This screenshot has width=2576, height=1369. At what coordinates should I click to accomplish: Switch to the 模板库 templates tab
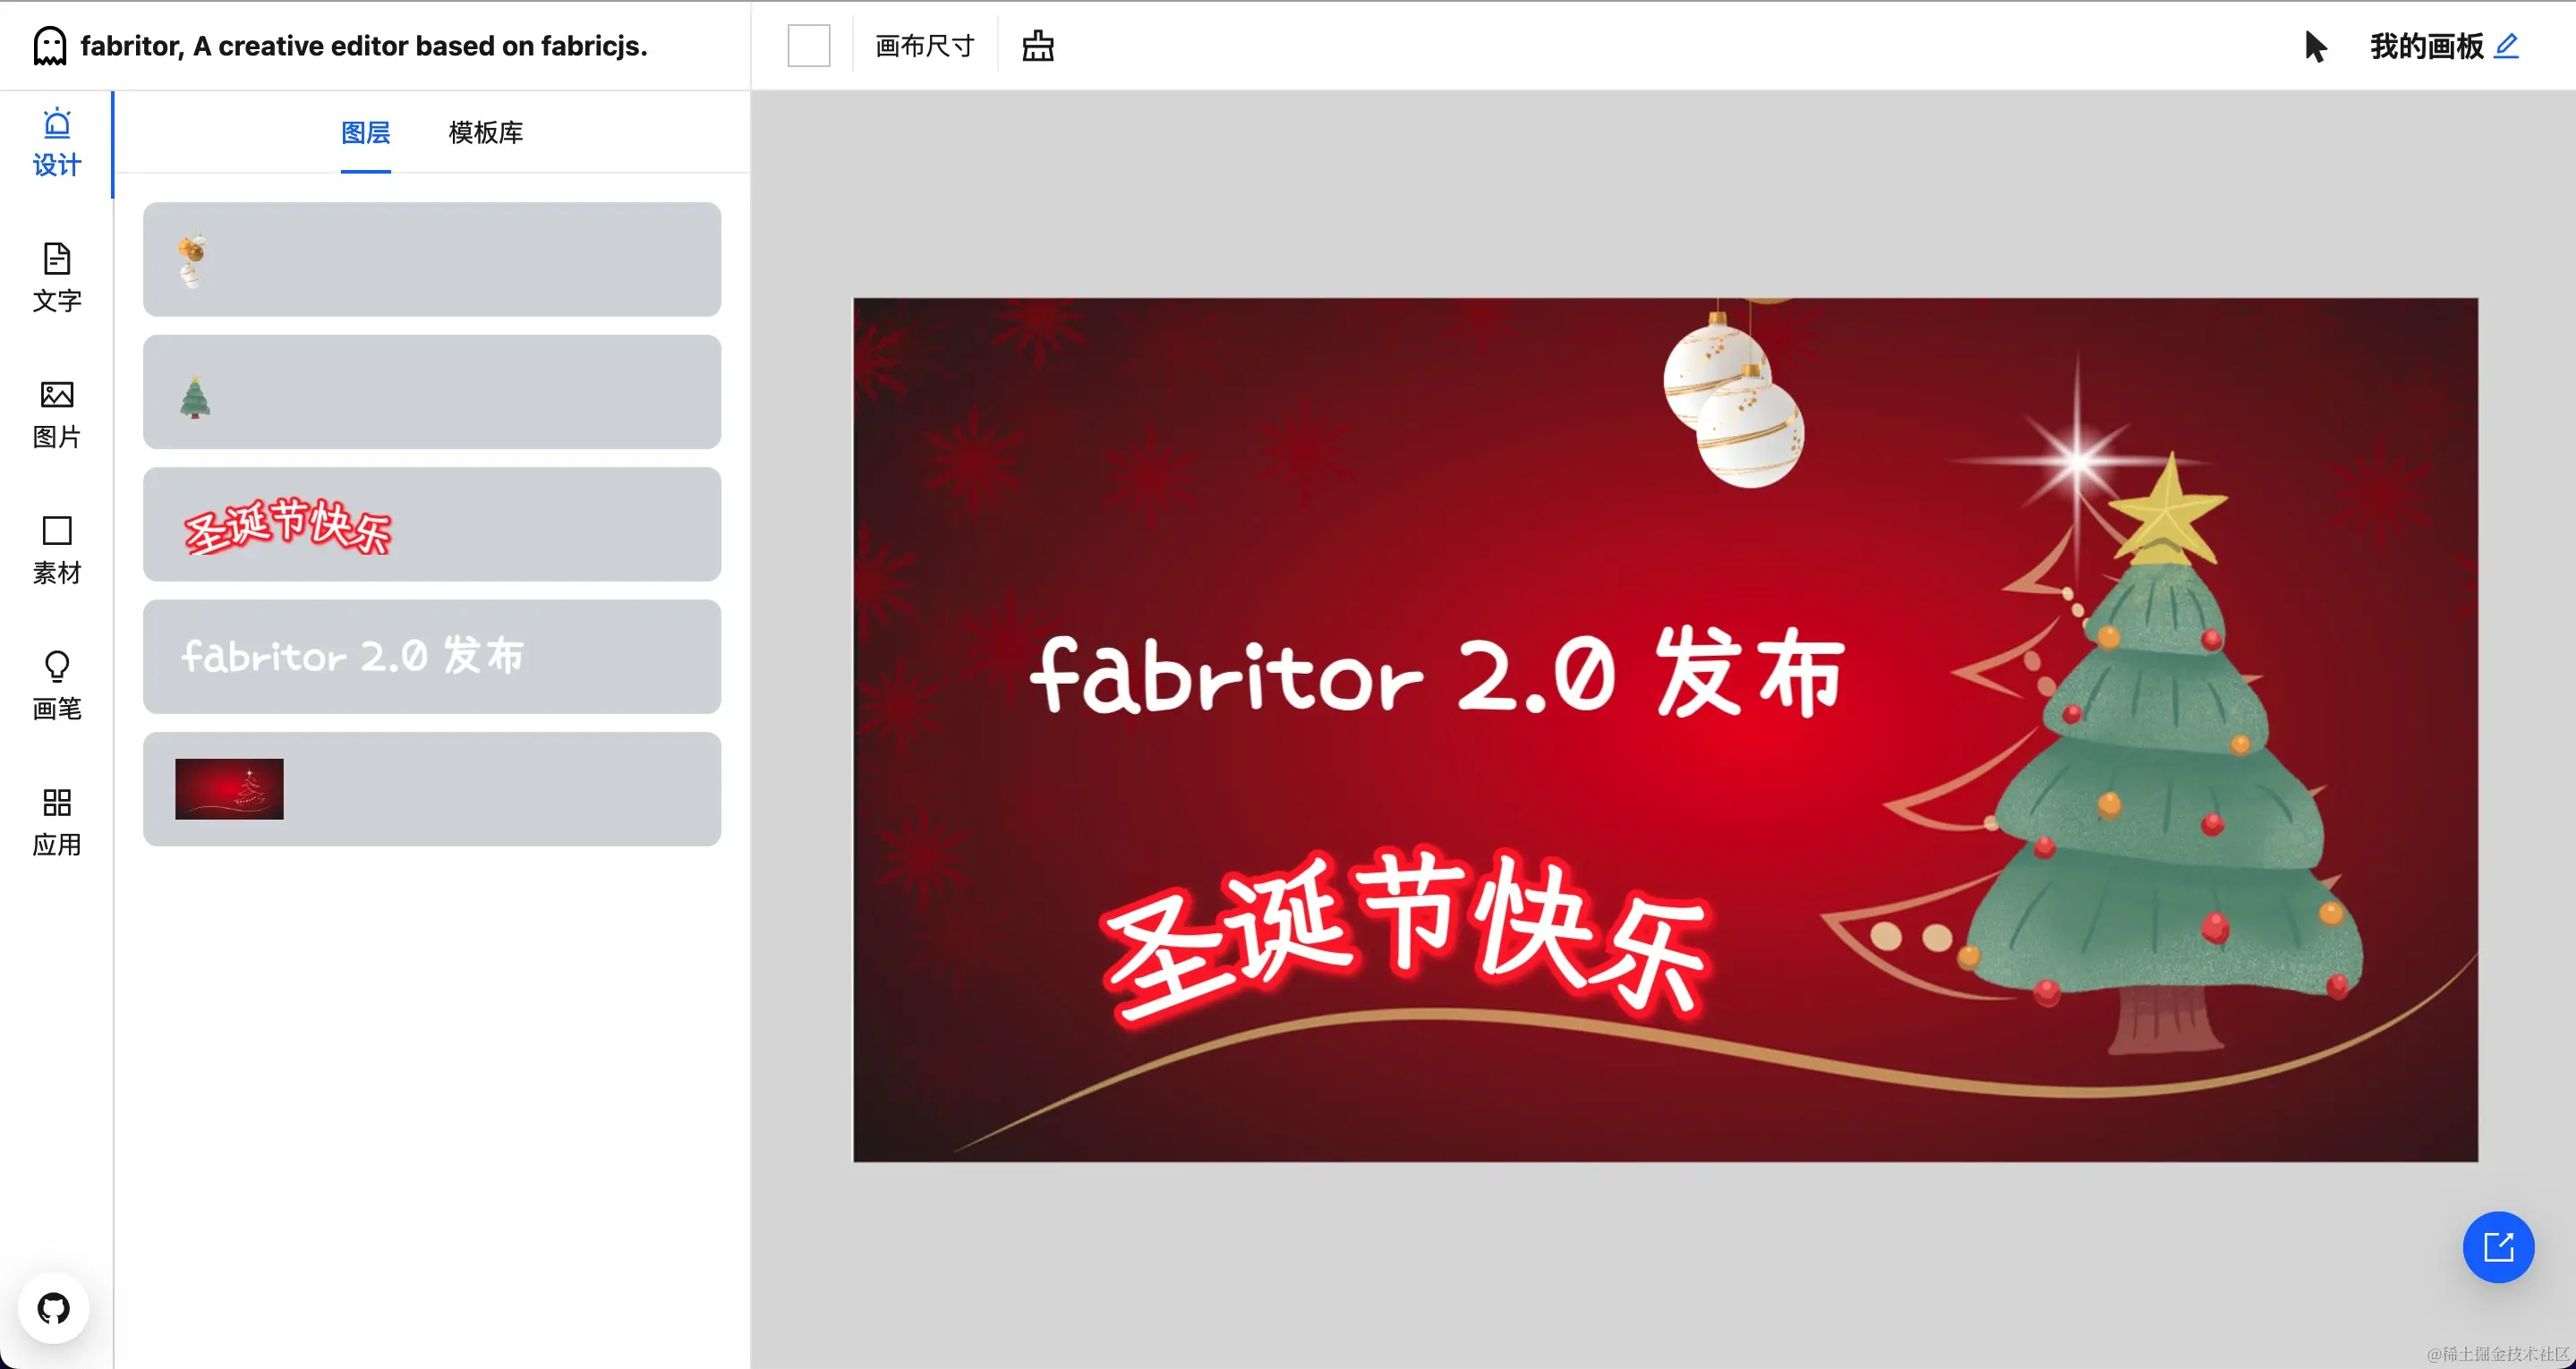485,133
